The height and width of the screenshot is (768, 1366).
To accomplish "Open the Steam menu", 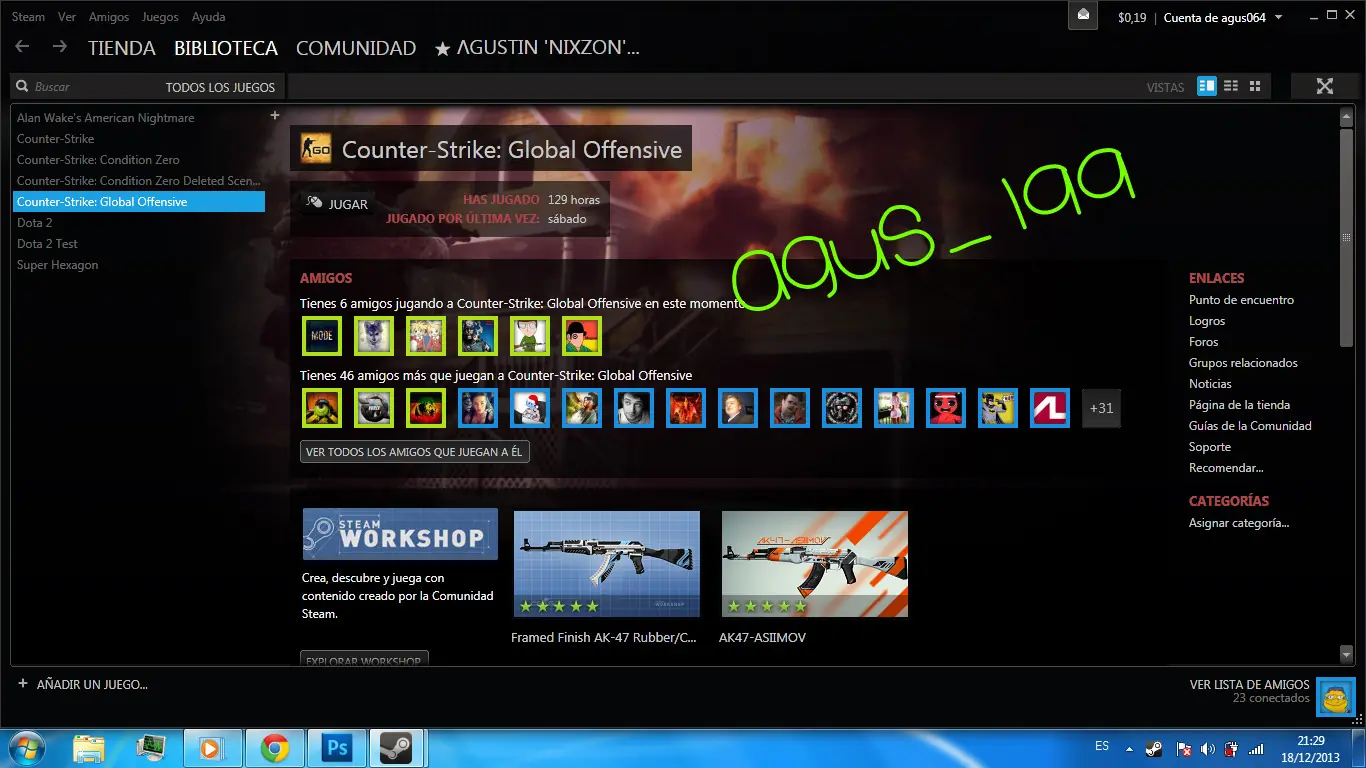I will tap(28, 17).
